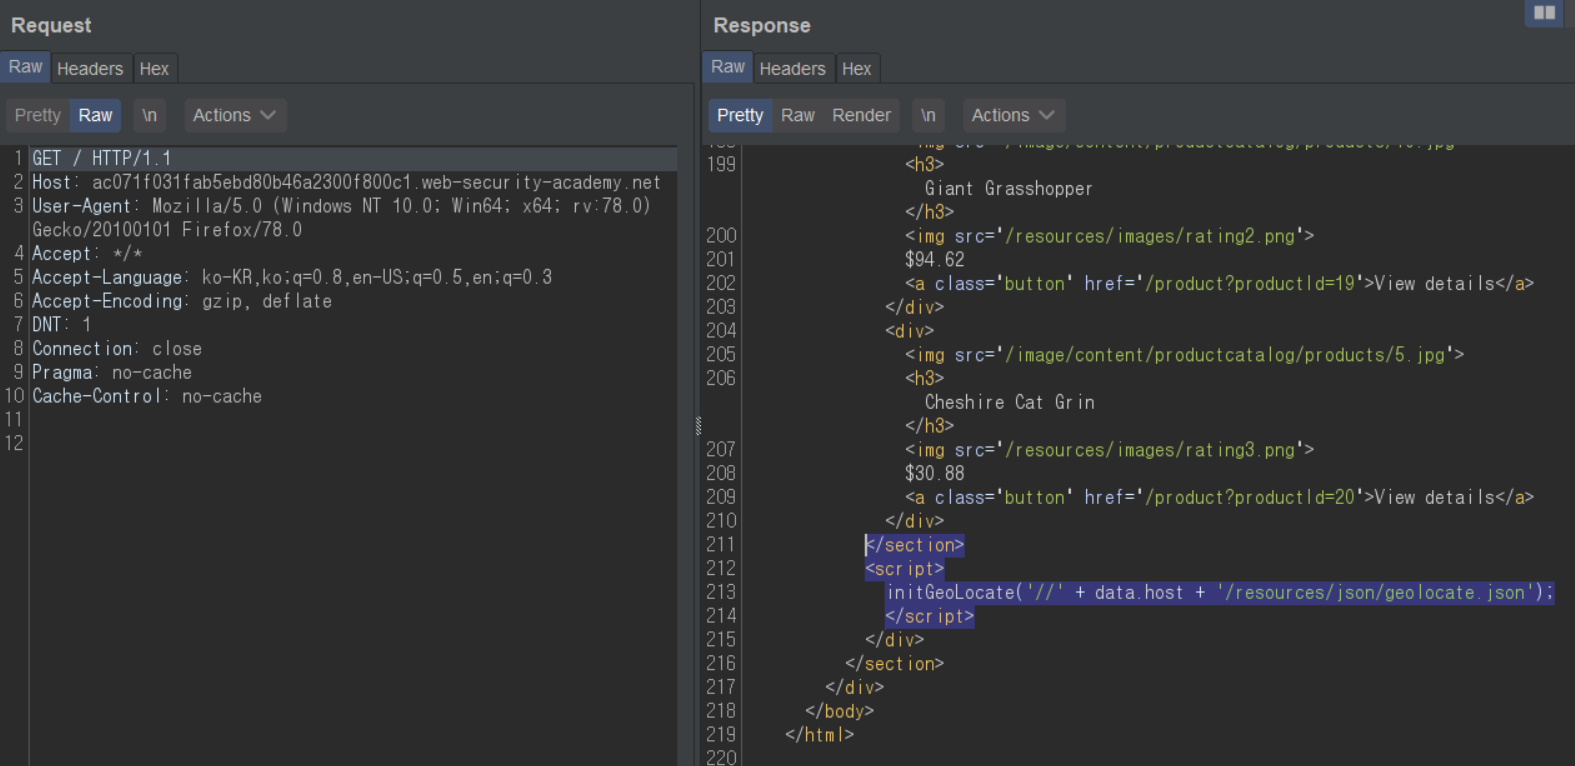Select Raw mode in Request editor
Screen dimensions: 1575x766
pyautogui.click(x=96, y=115)
